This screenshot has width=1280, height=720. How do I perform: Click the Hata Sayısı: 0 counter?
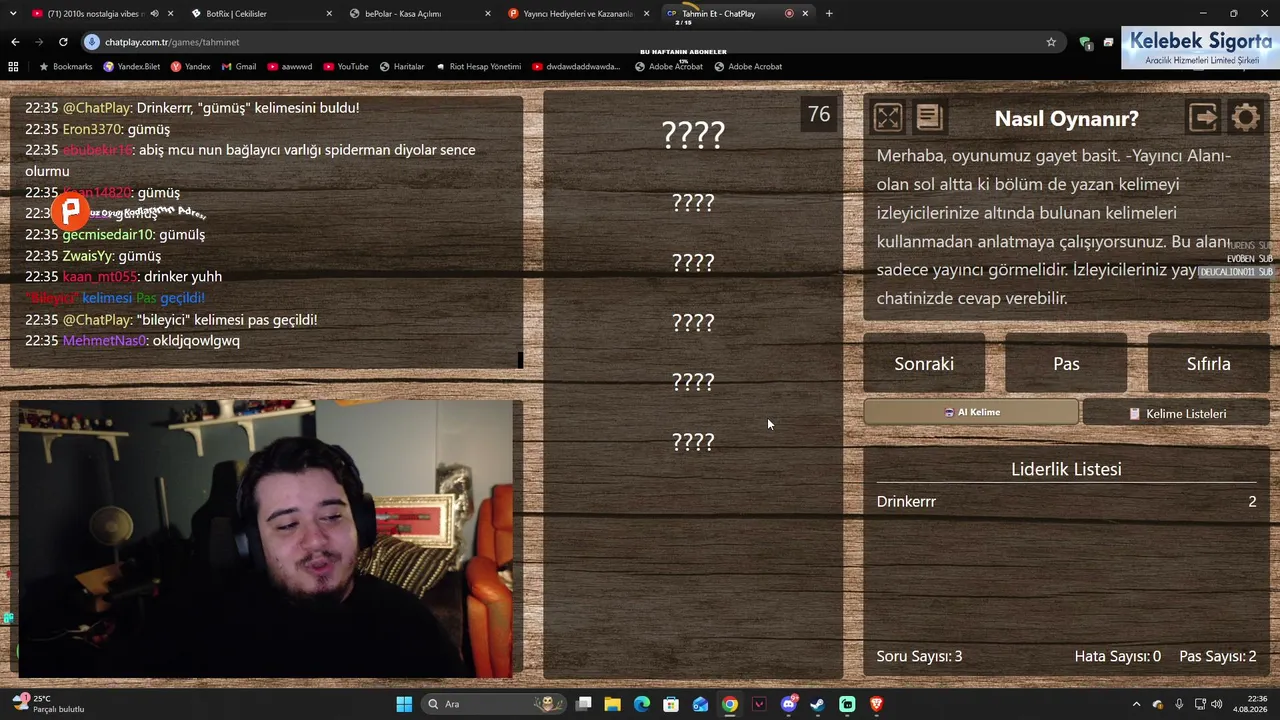1118,656
